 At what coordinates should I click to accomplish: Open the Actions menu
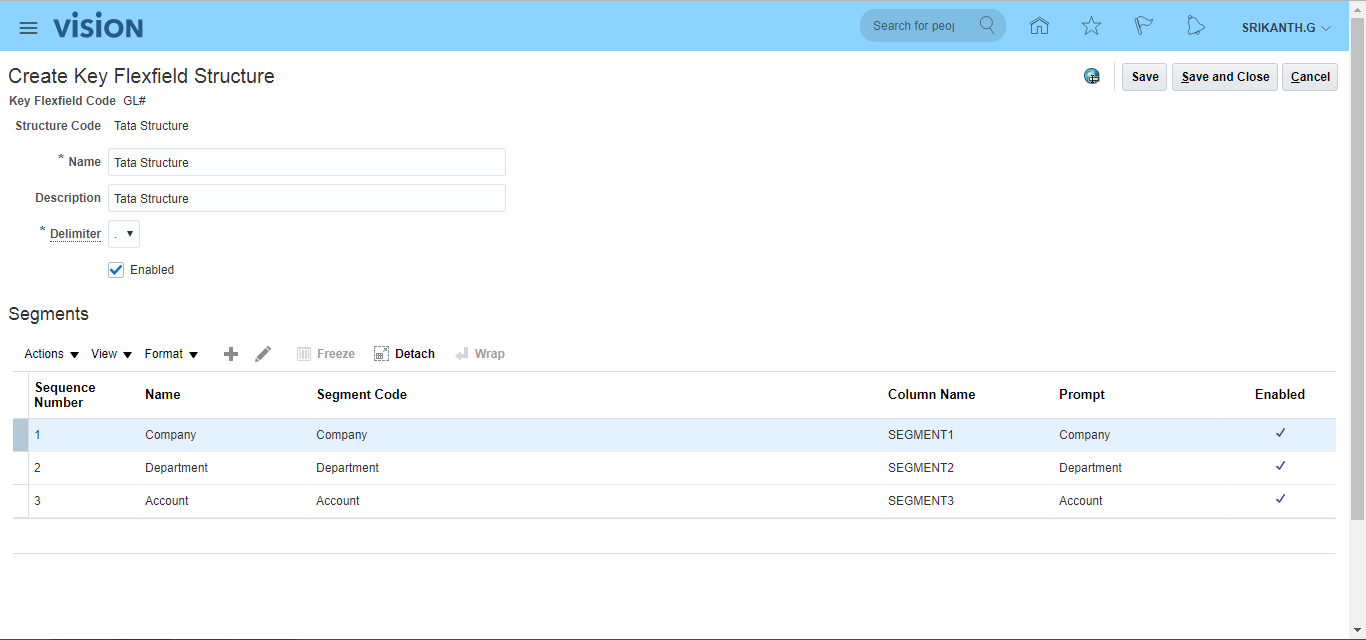click(x=51, y=354)
